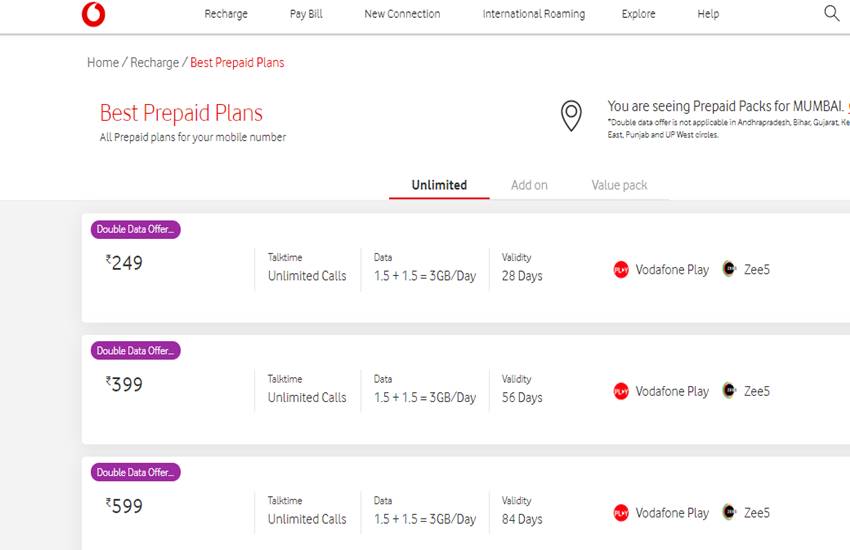This screenshot has height=550, width=850.
Task: Click the location pin icon
Action: [571, 116]
